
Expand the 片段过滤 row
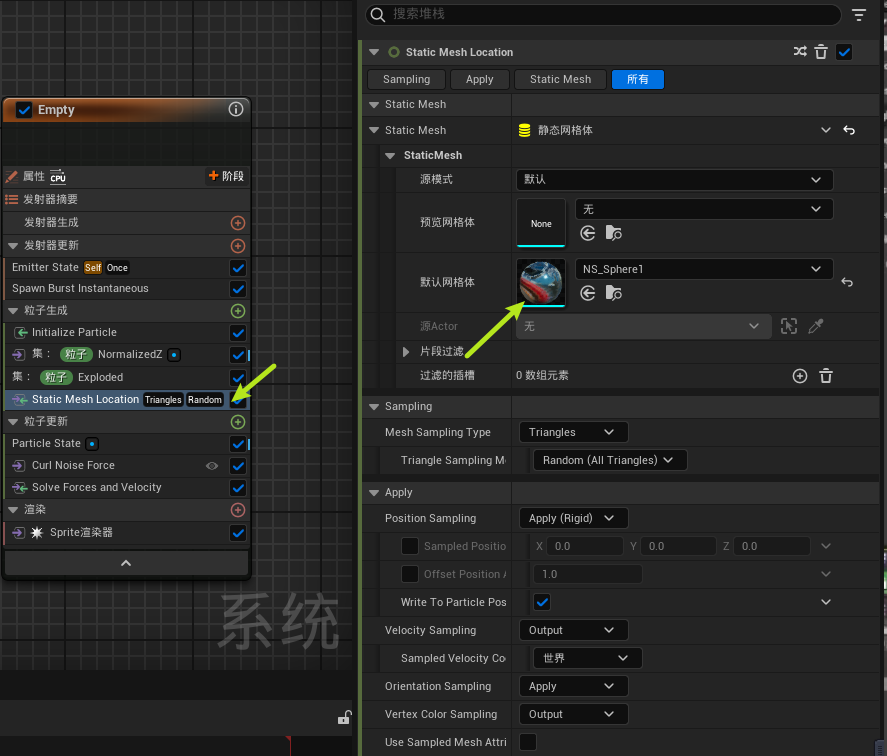(405, 351)
